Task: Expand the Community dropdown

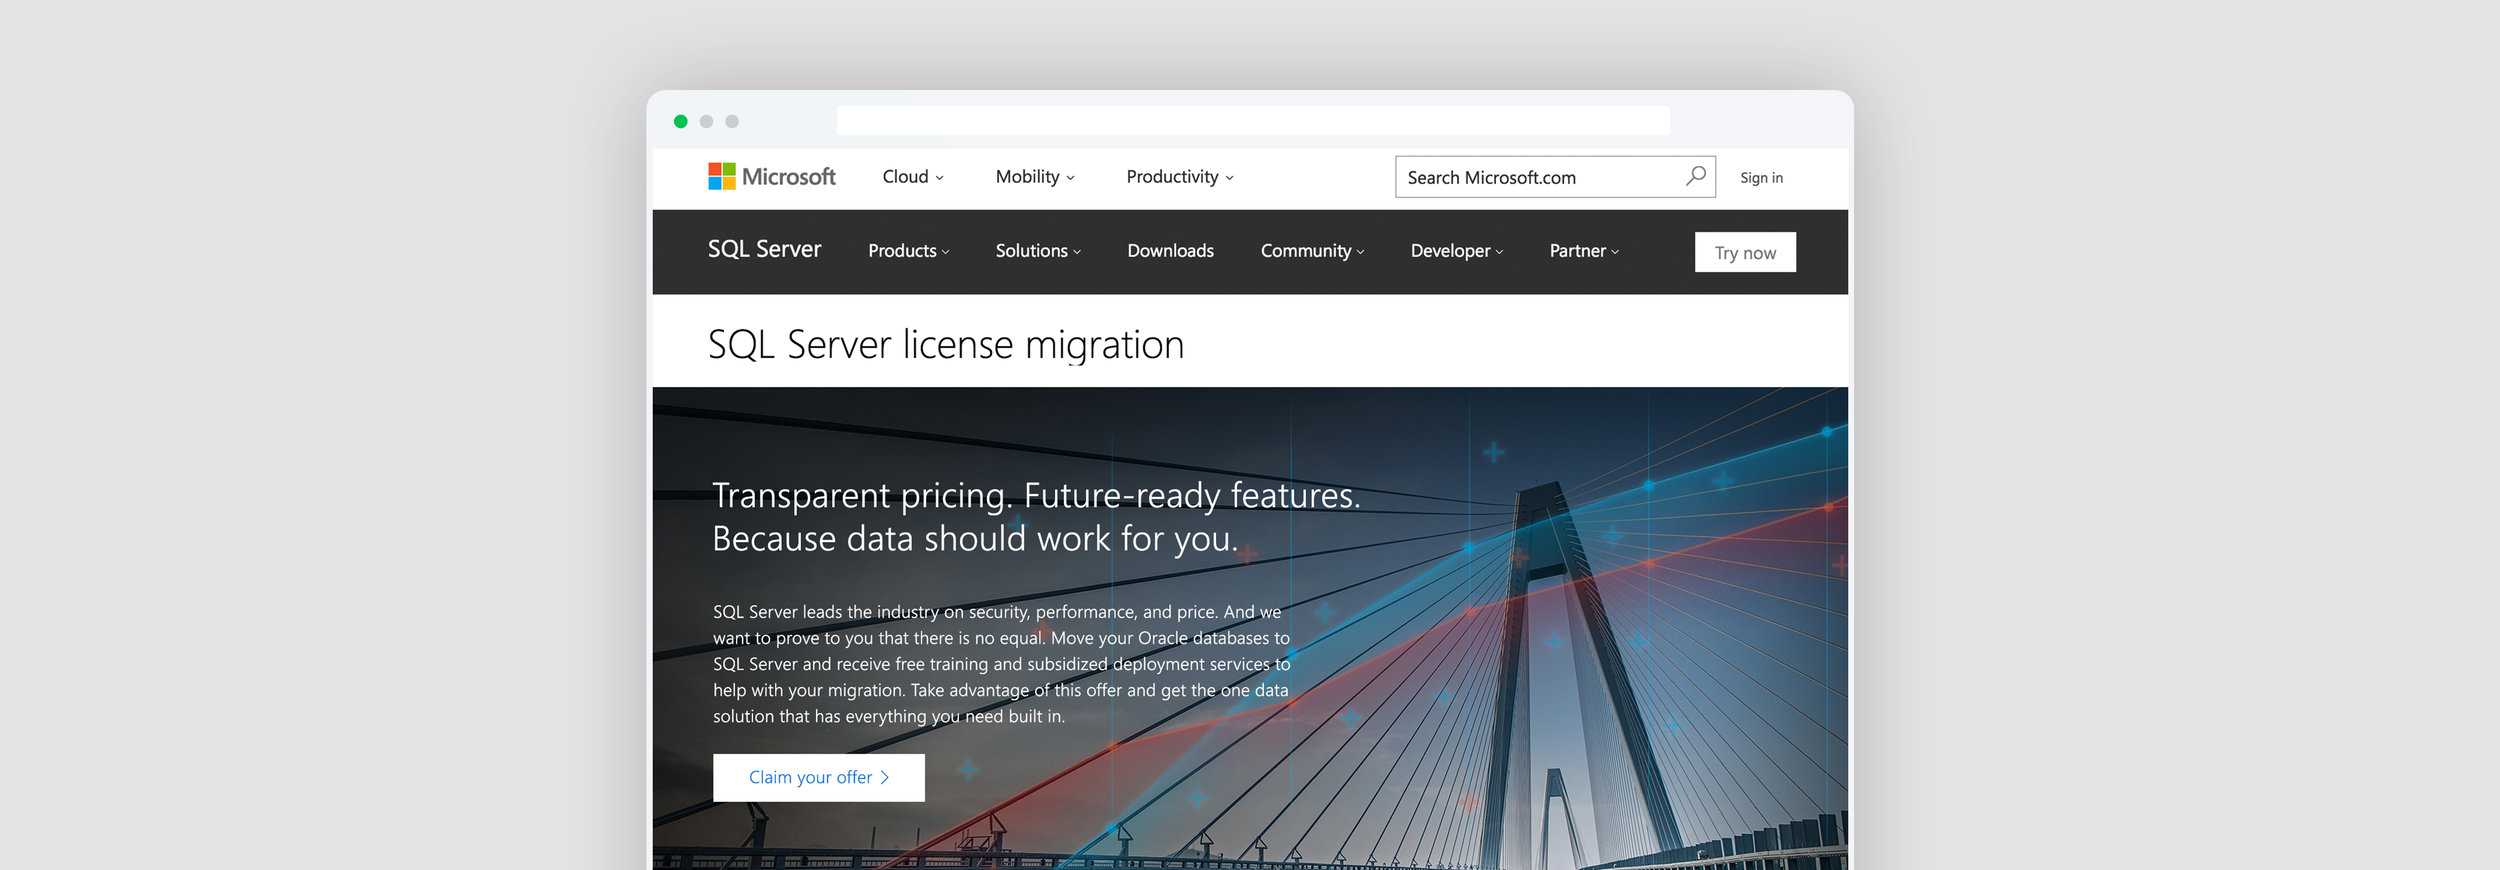Action: coord(1311,251)
